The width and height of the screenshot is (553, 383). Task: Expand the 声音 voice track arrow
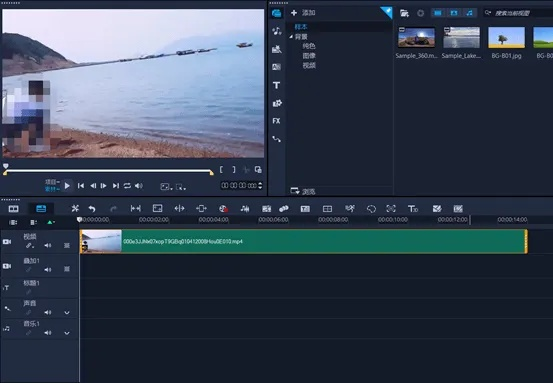pyautogui.click(x=67, y=312)
